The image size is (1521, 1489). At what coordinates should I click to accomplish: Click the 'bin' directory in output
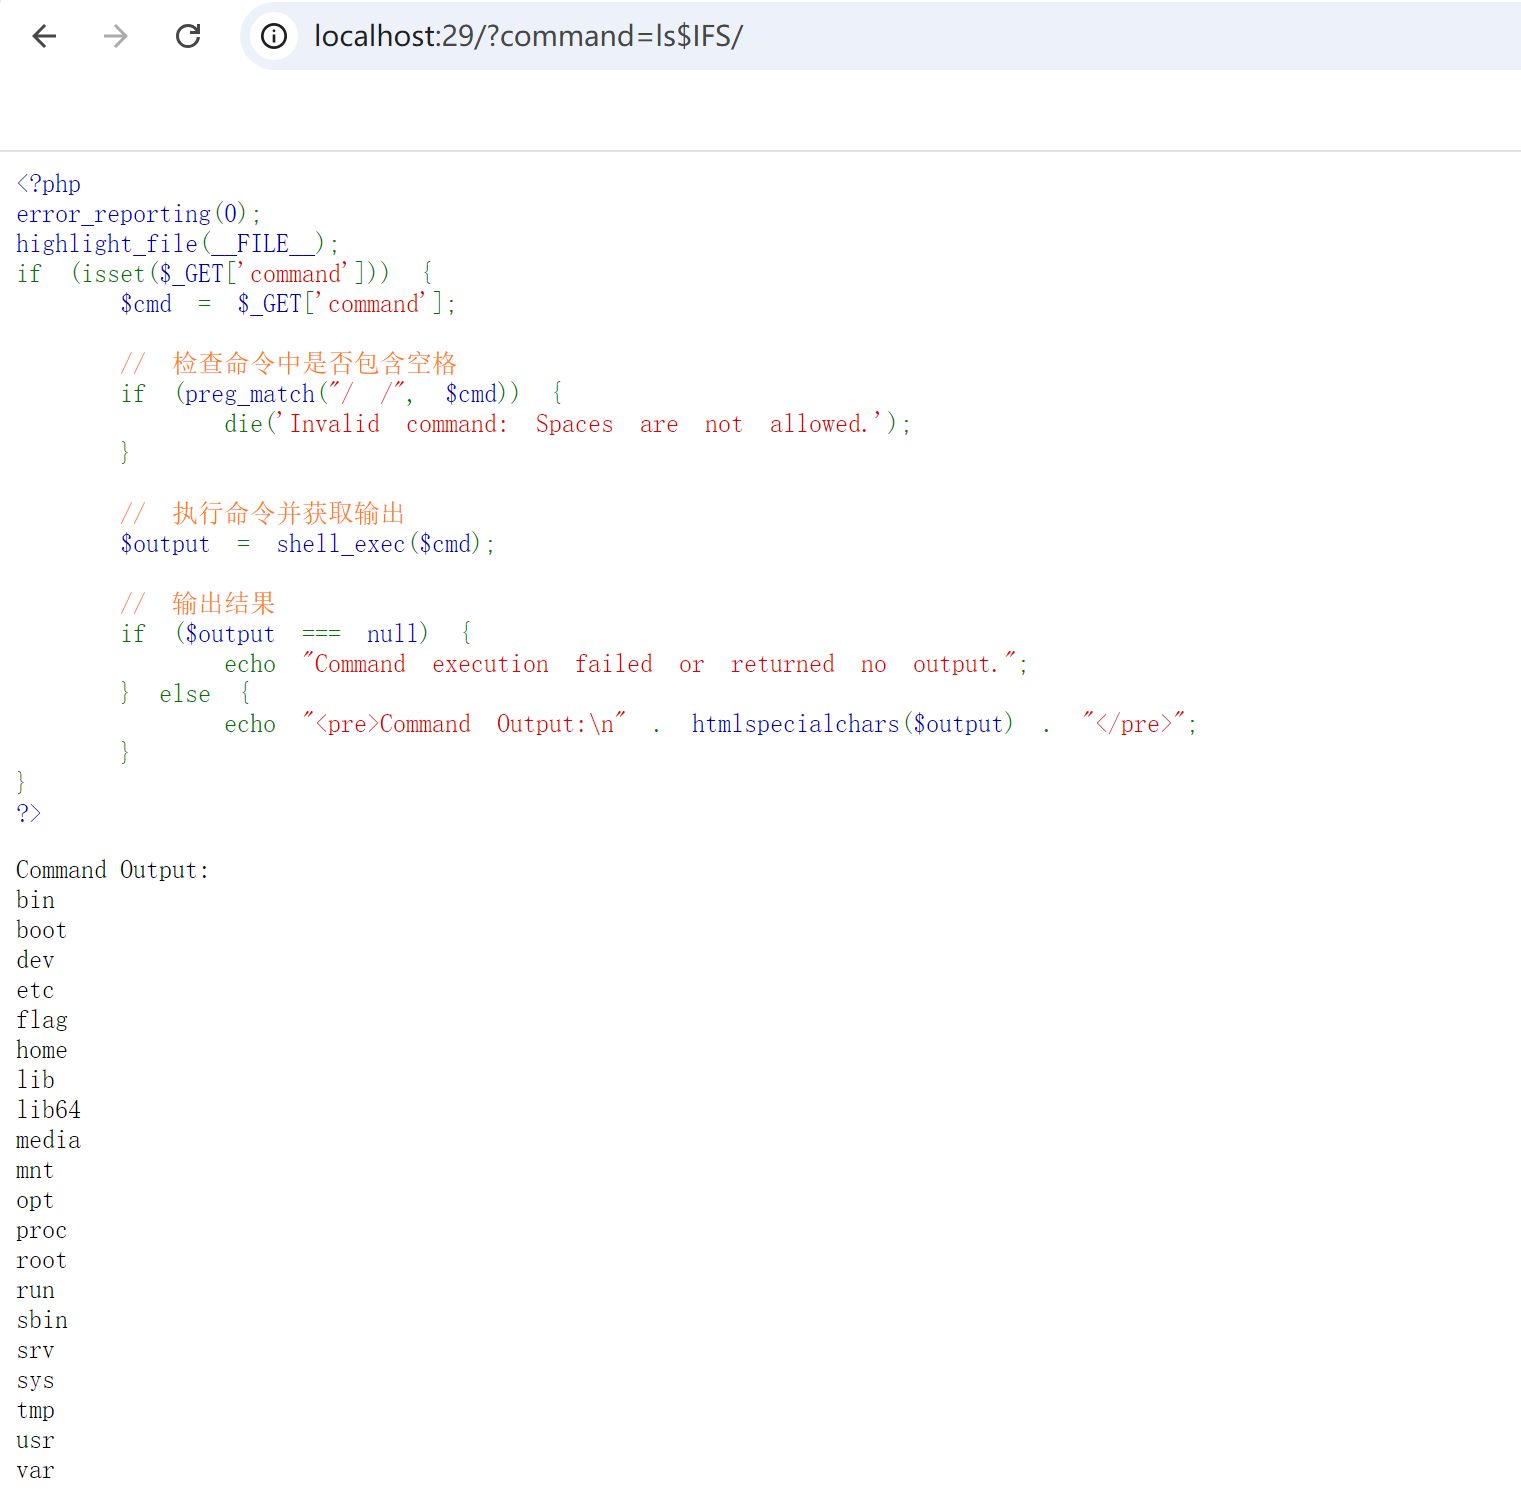point(35,900)
